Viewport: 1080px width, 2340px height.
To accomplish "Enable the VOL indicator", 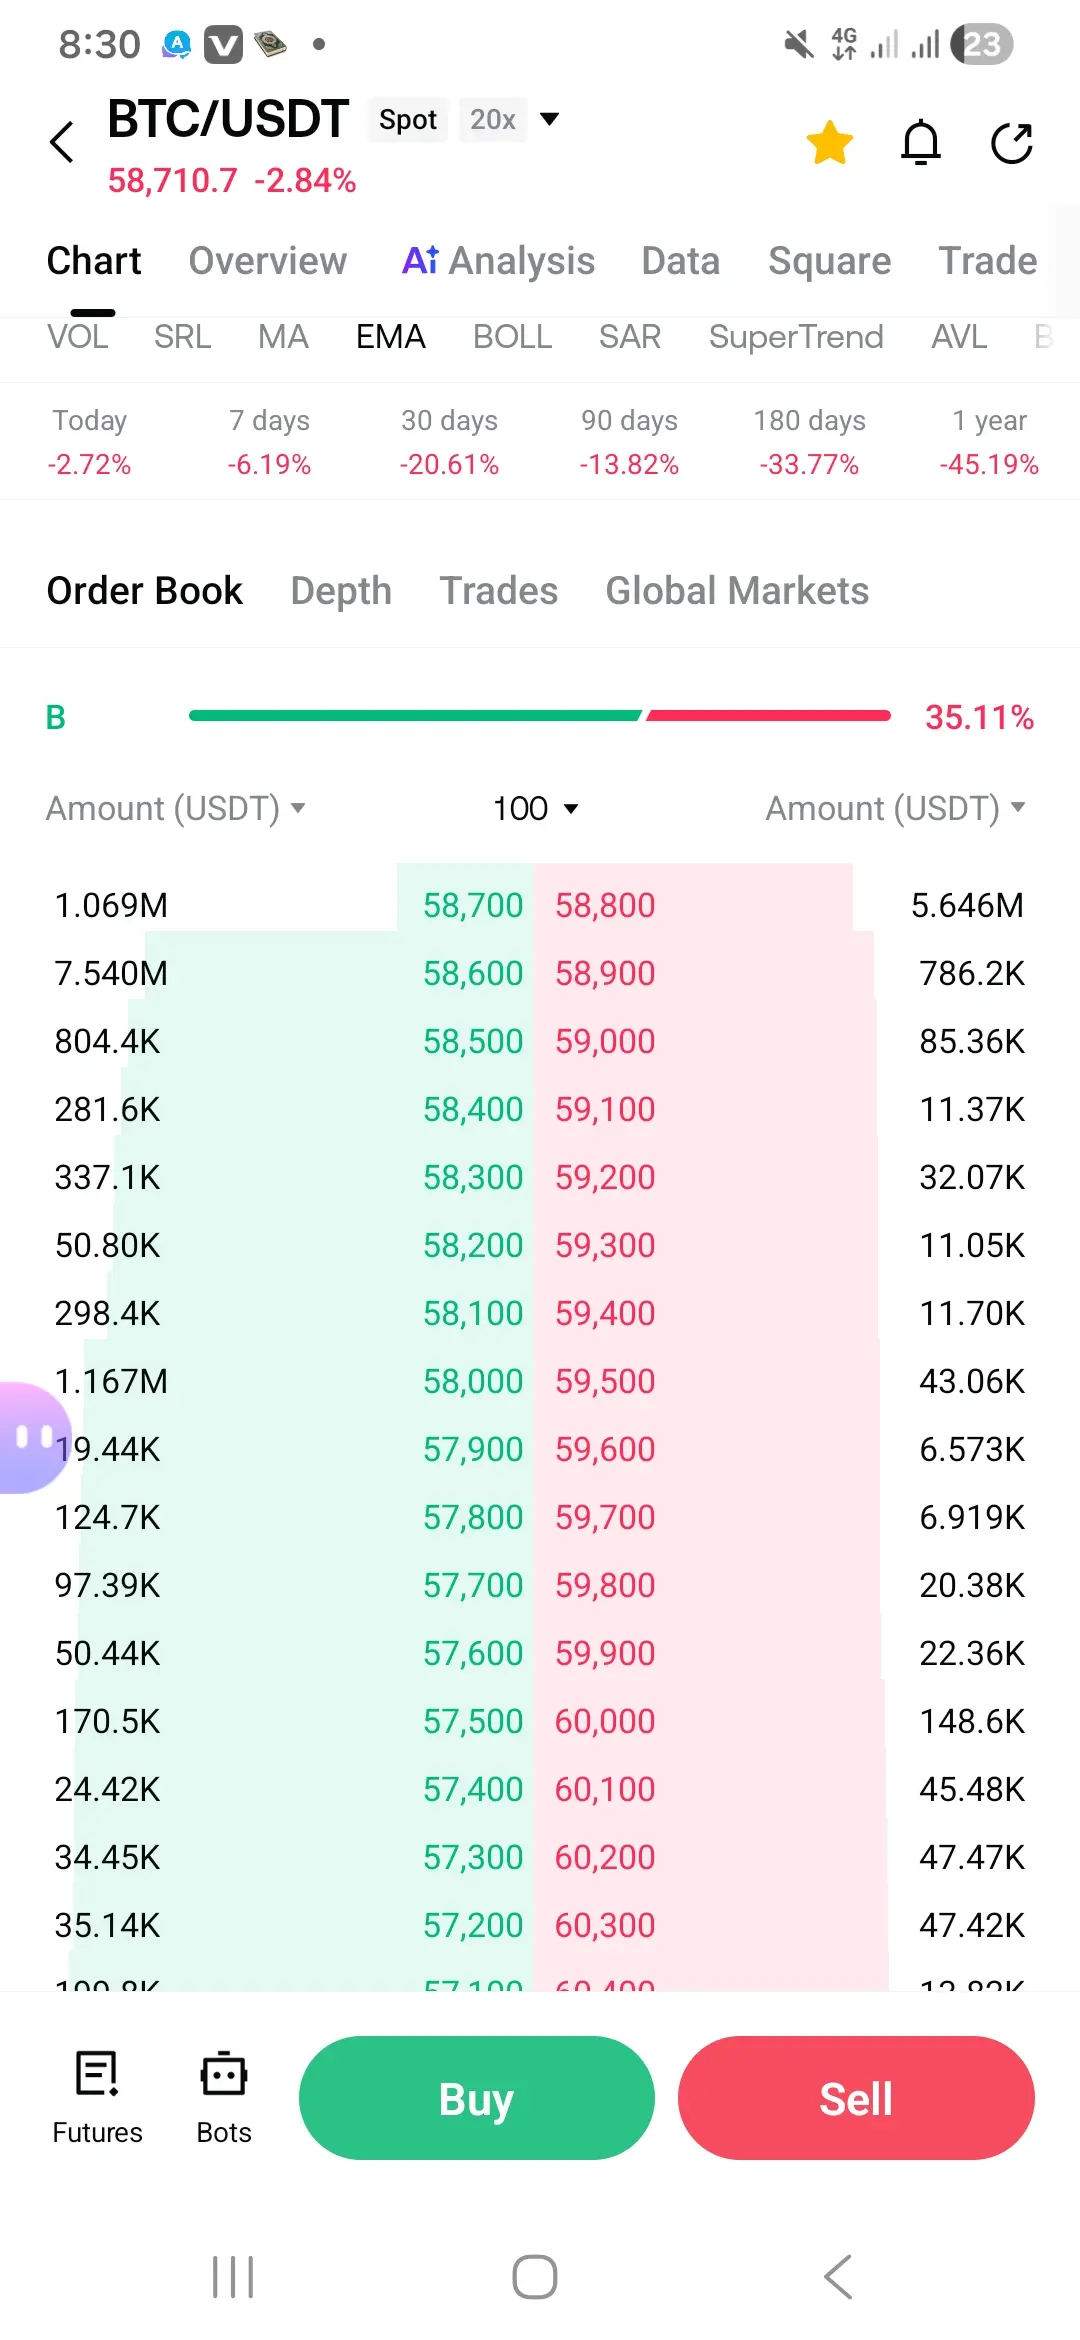I will (x=78, y=337).
